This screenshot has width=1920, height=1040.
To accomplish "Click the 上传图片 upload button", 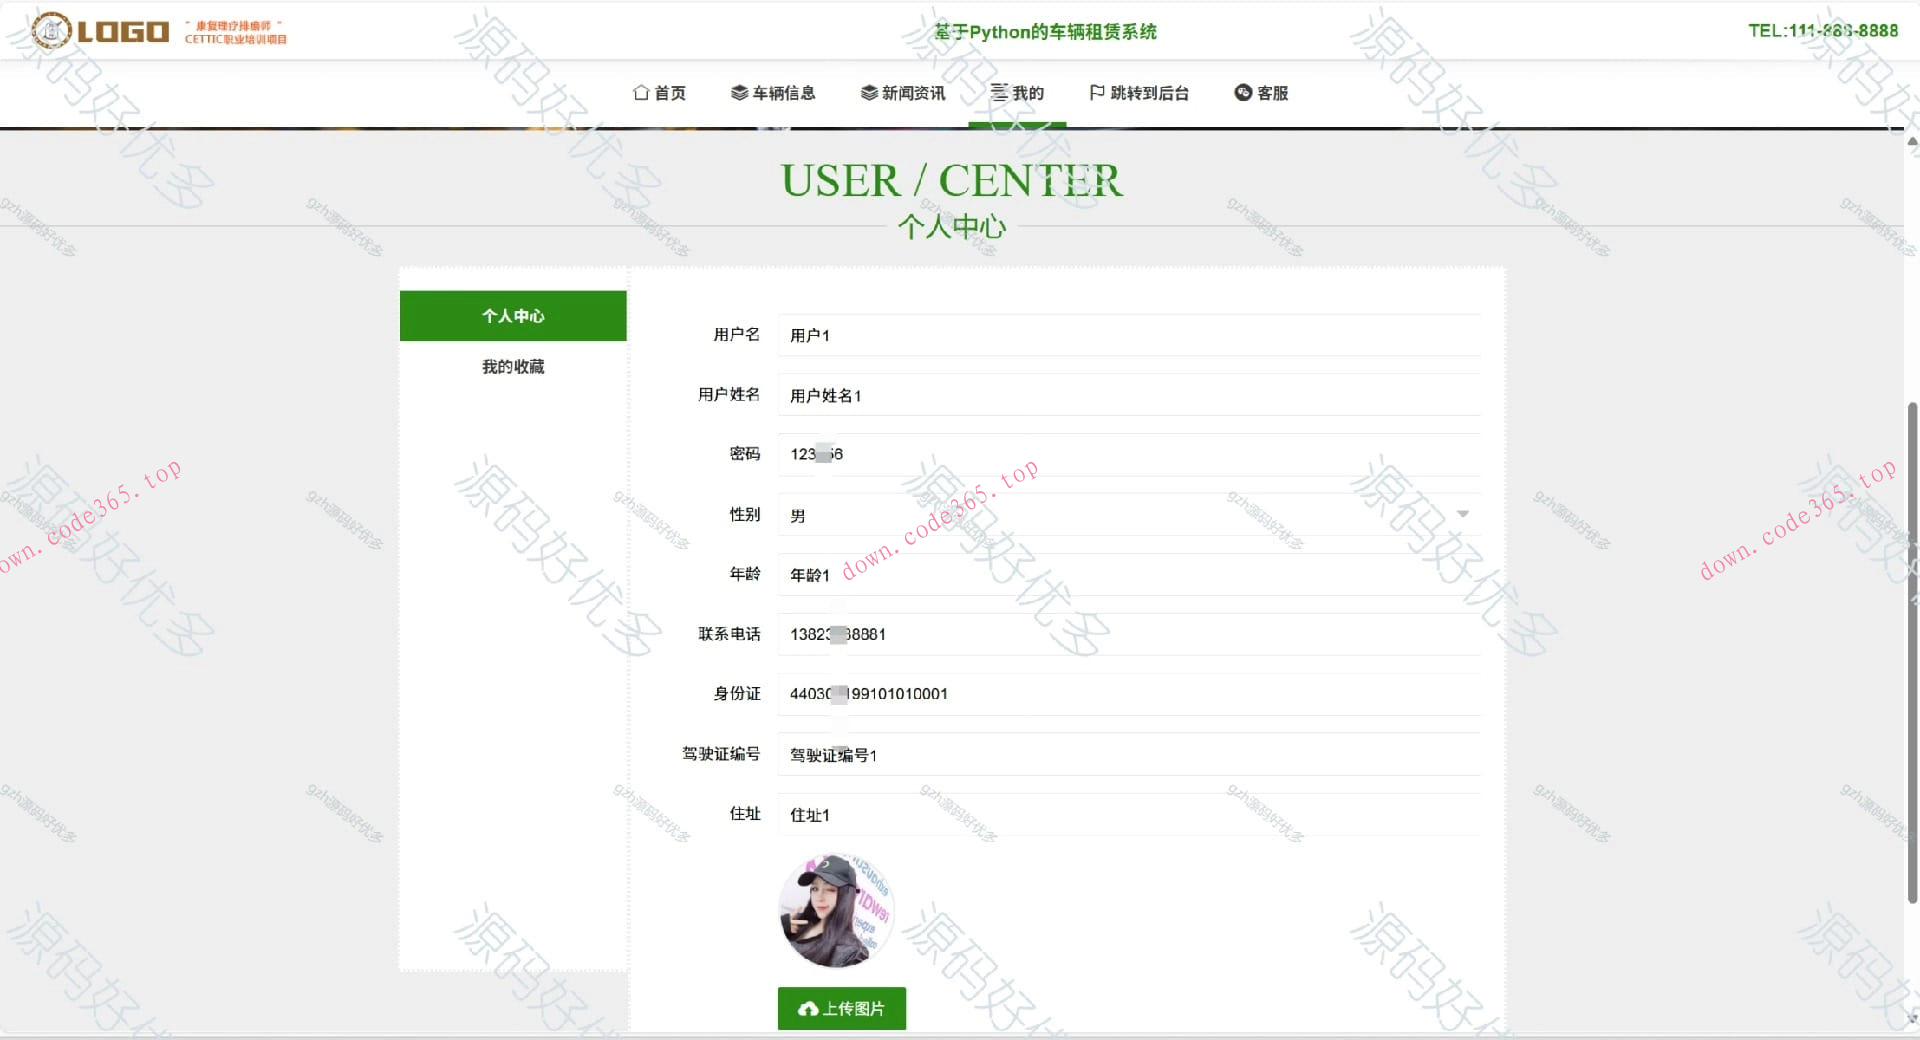I will (x=841, y=1009).
